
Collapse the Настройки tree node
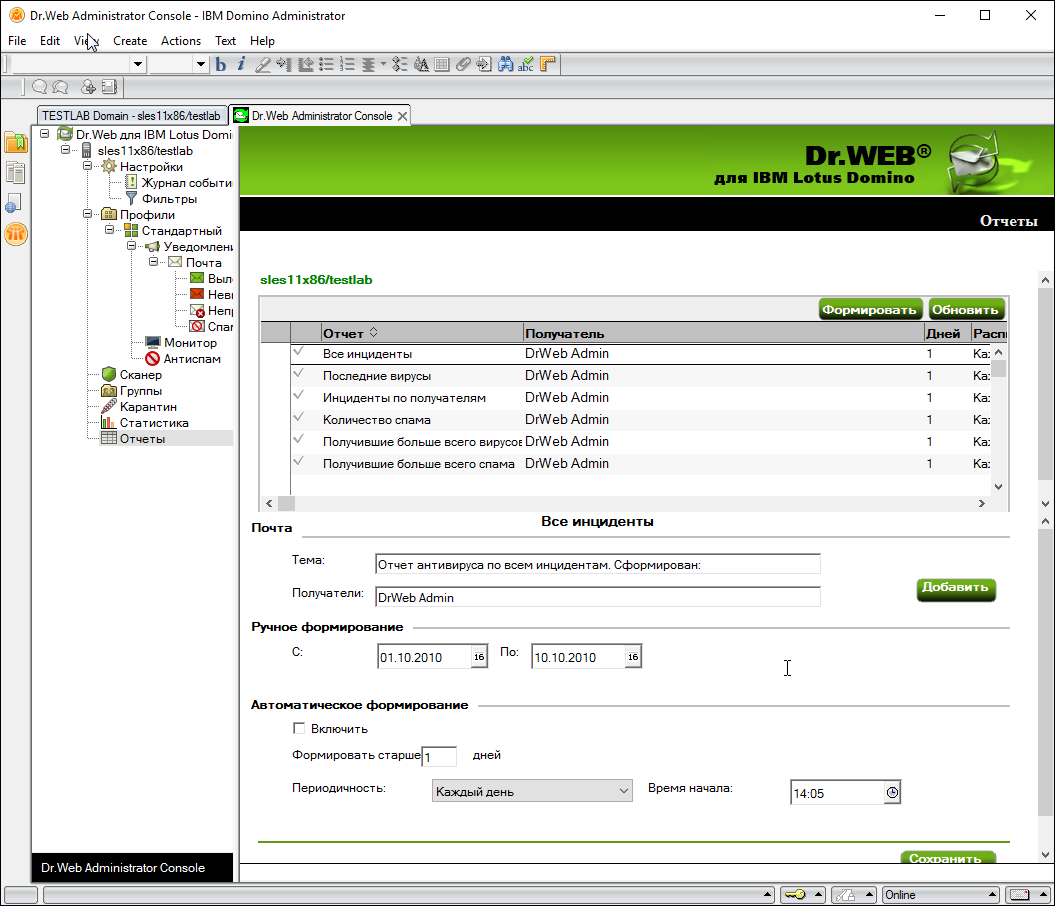click(x=87, y=165)
